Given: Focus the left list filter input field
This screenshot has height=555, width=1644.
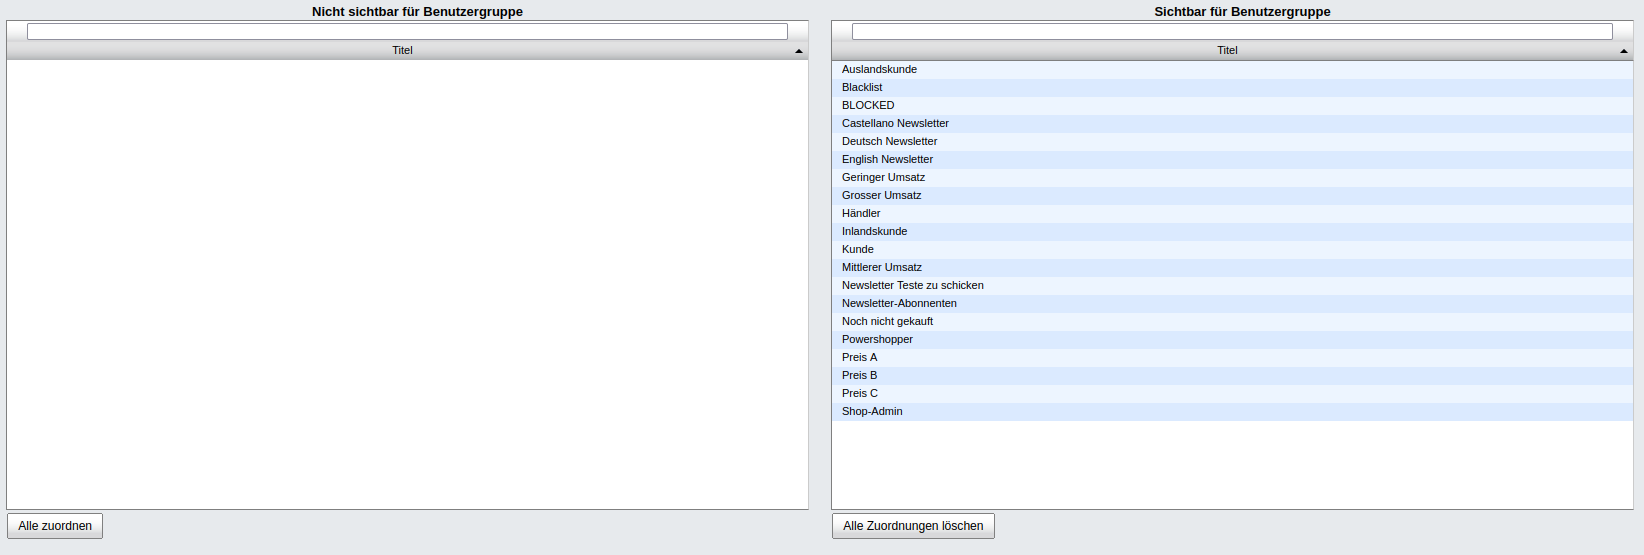Looking at the screenshot, I should tap(407, 32).
